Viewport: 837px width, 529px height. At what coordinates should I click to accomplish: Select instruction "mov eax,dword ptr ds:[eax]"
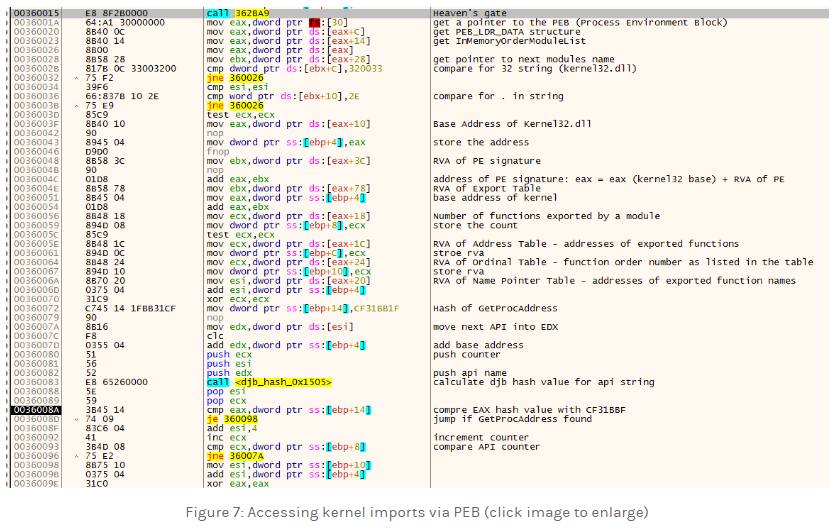[280, 50]
